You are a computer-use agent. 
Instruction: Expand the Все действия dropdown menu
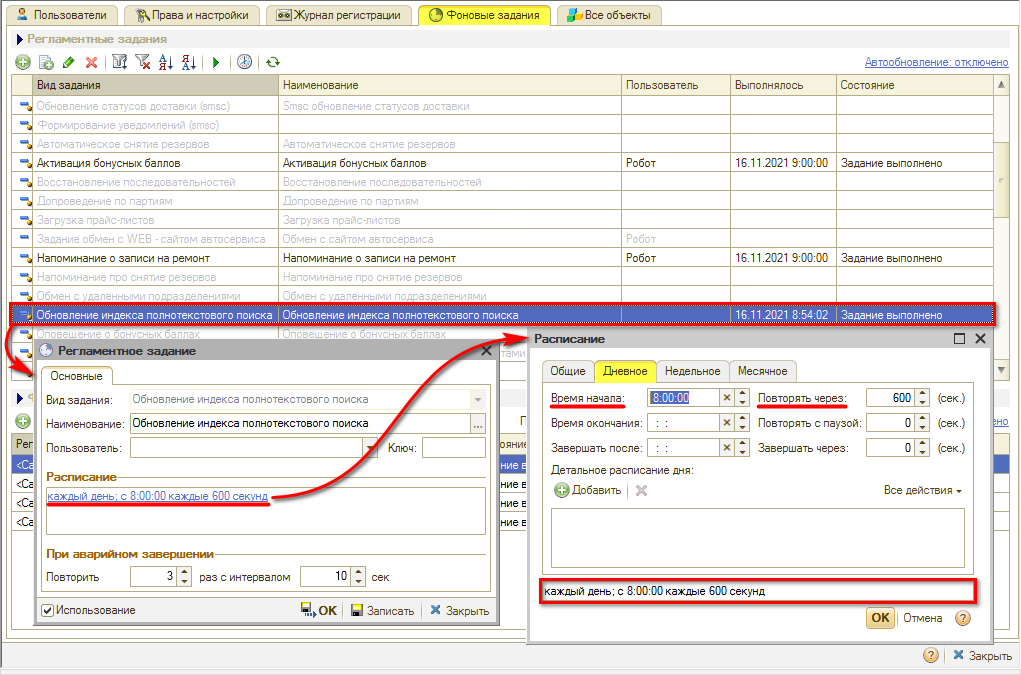coord(922,491)
